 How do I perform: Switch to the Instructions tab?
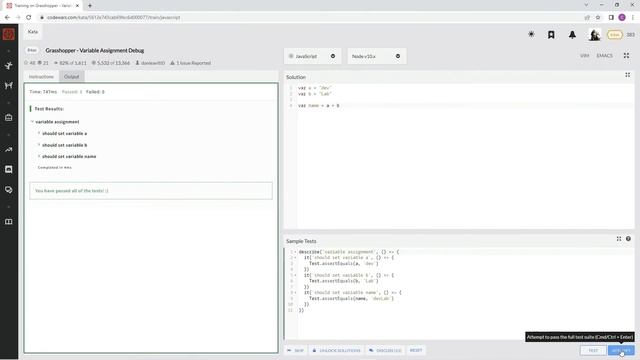tap(41, 77)
